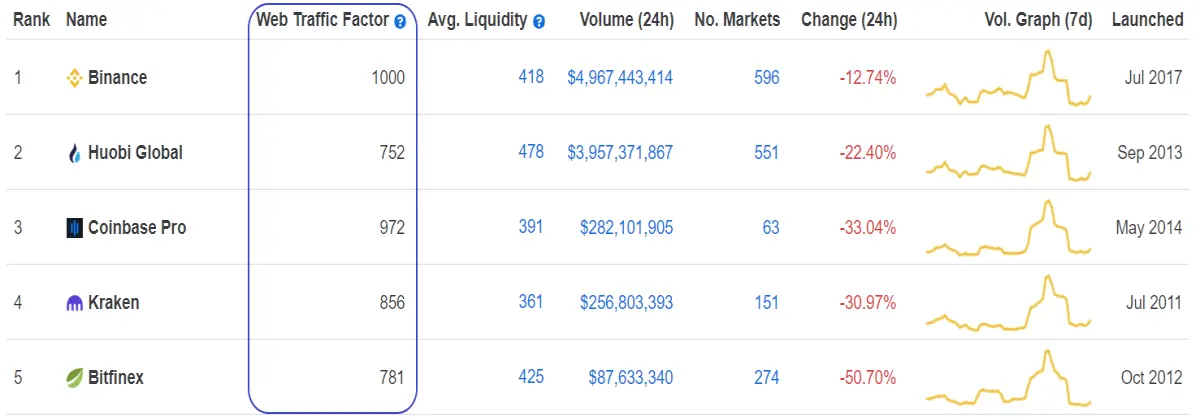Sort by Avg. Liquidity column header
Viewport: 1200px width, 420px height.
477,19
